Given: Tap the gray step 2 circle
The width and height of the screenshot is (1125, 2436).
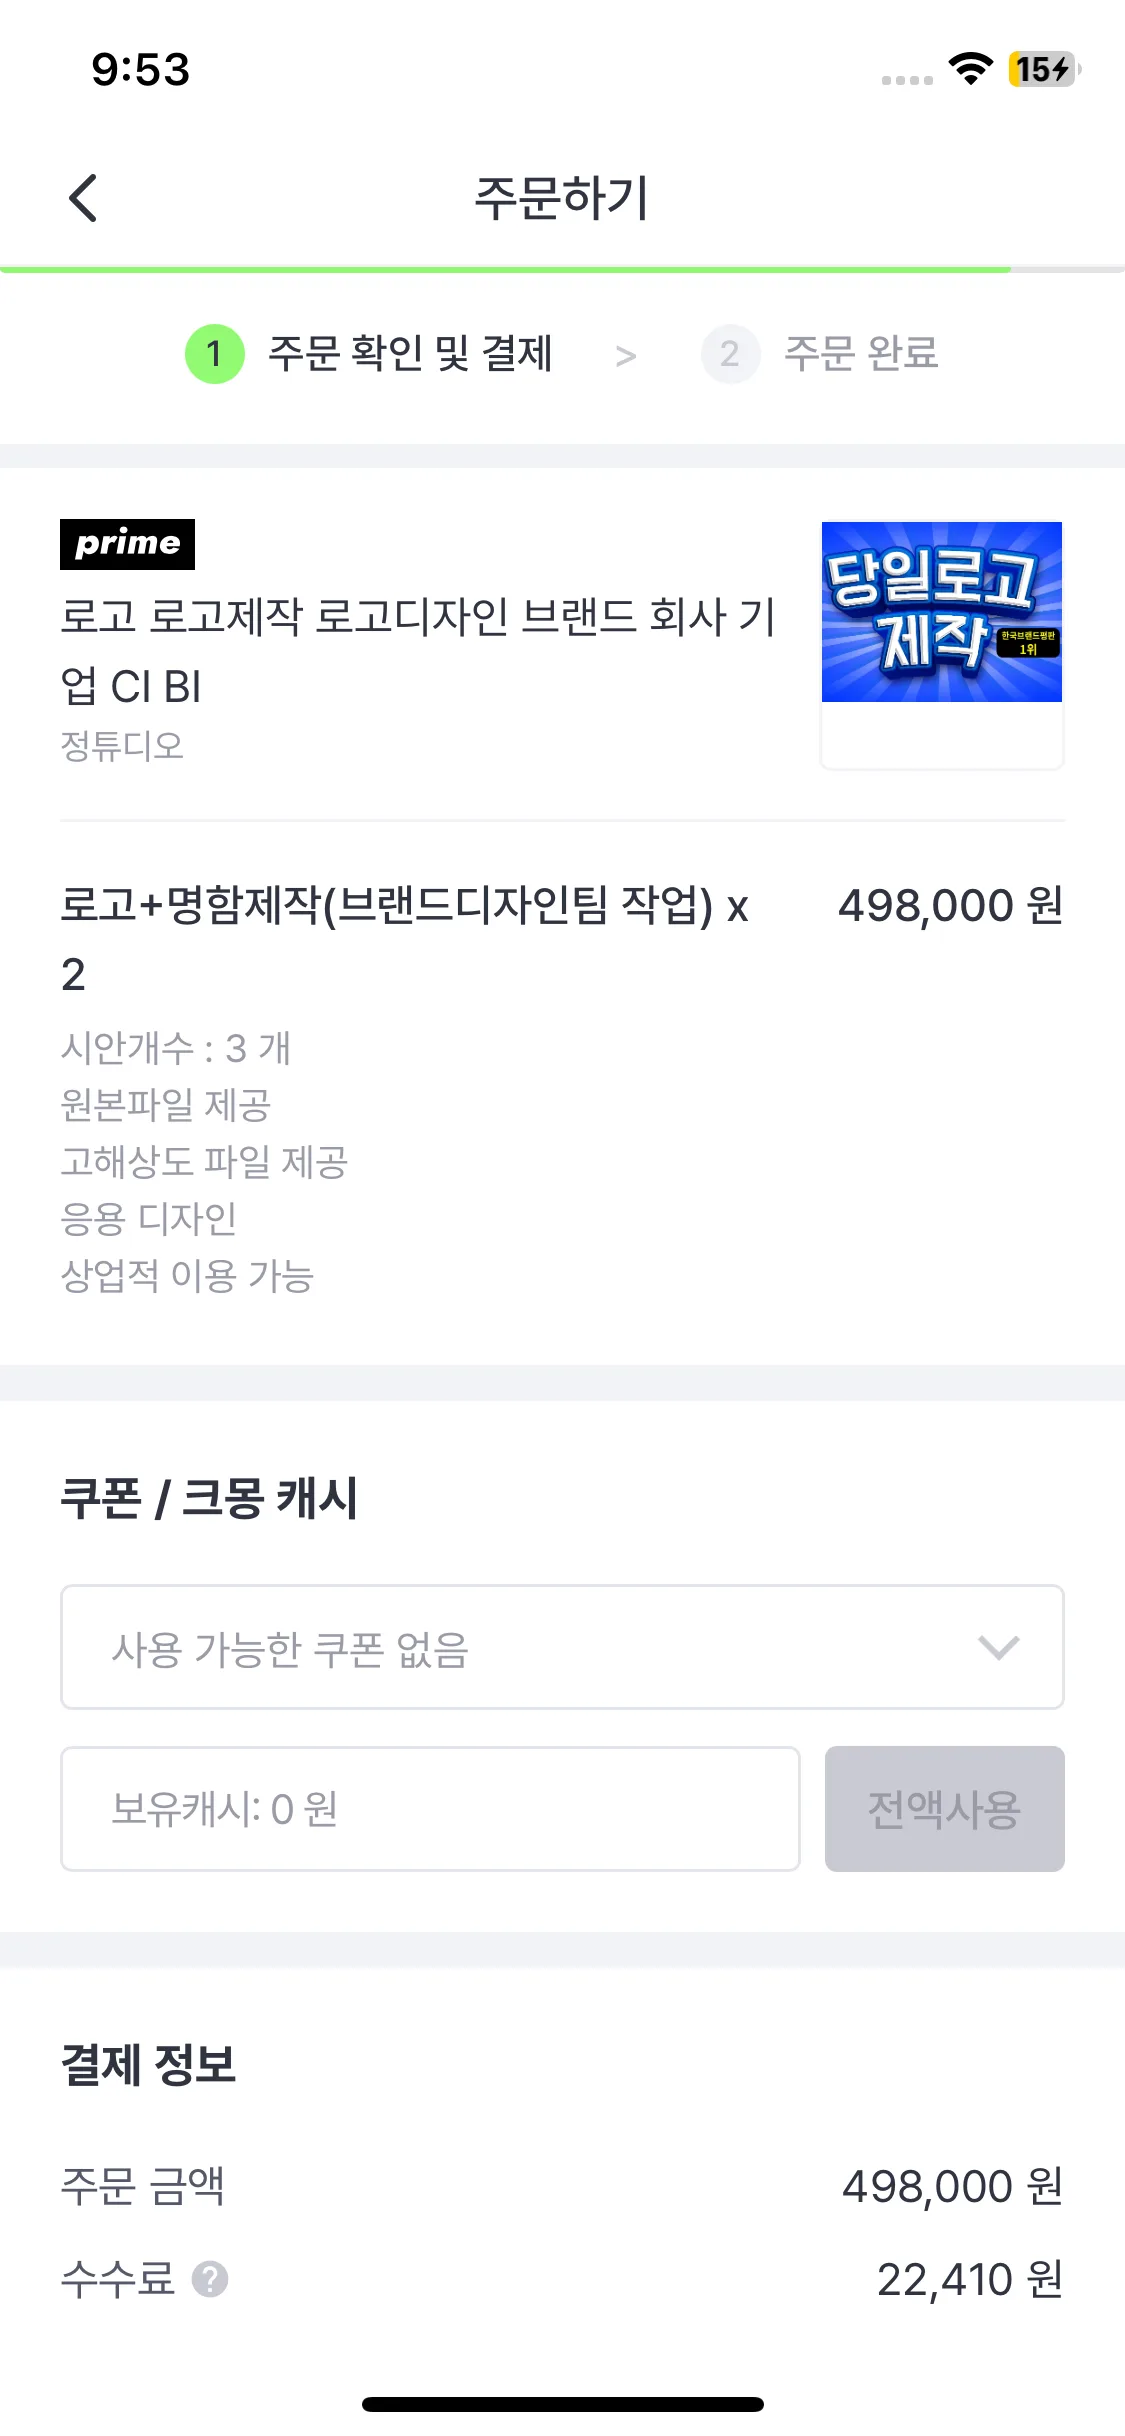Looking at the screenshot, I should [x=730, y=354].
